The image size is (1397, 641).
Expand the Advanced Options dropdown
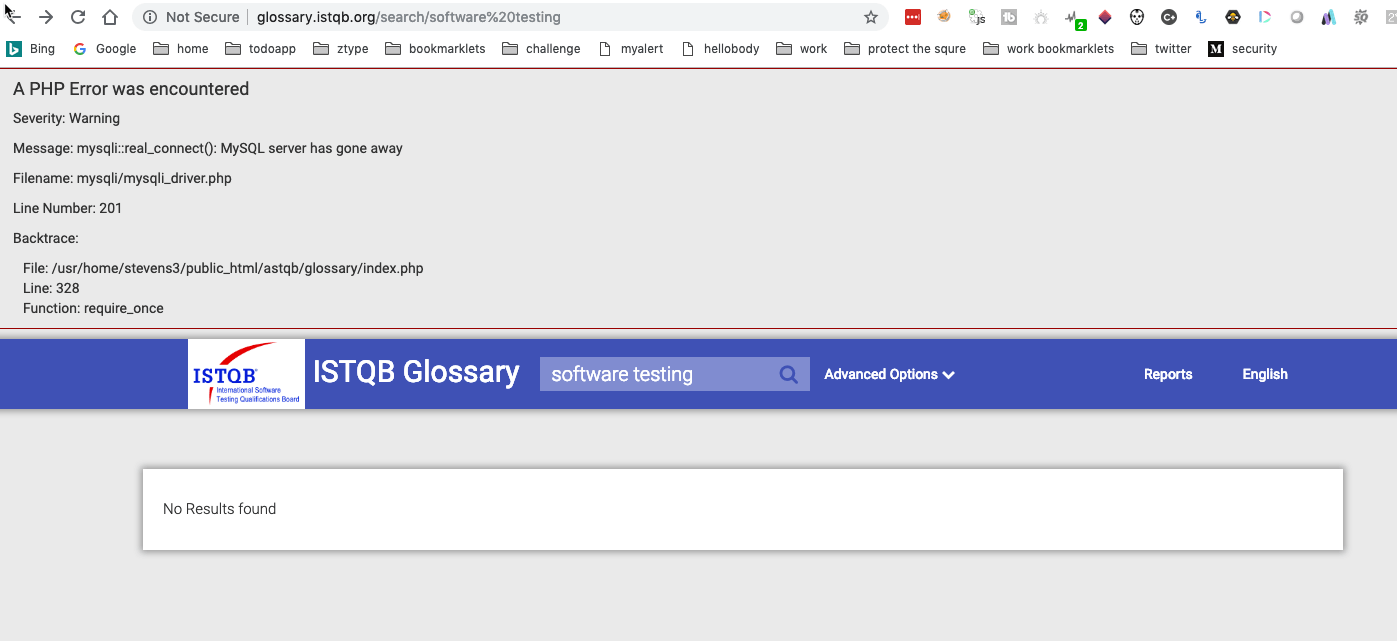(x=889, y=374)
